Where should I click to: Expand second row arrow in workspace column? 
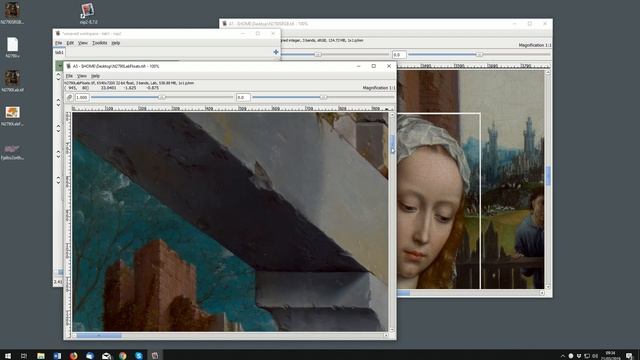58,102
